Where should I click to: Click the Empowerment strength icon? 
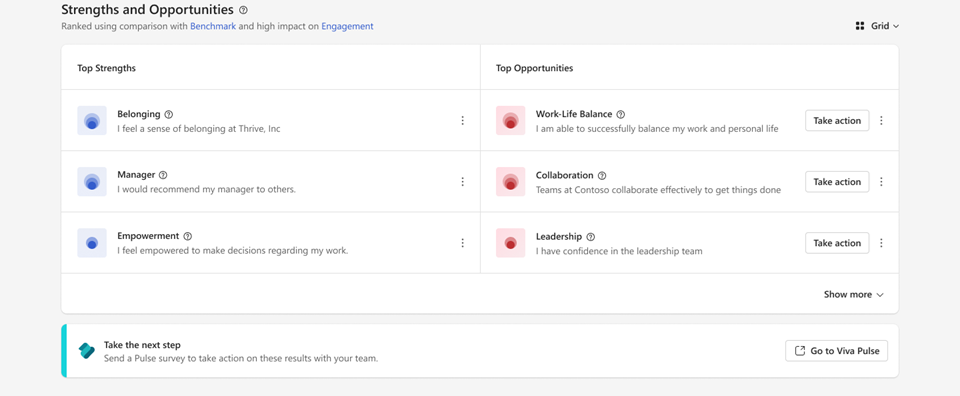point(92,243)
